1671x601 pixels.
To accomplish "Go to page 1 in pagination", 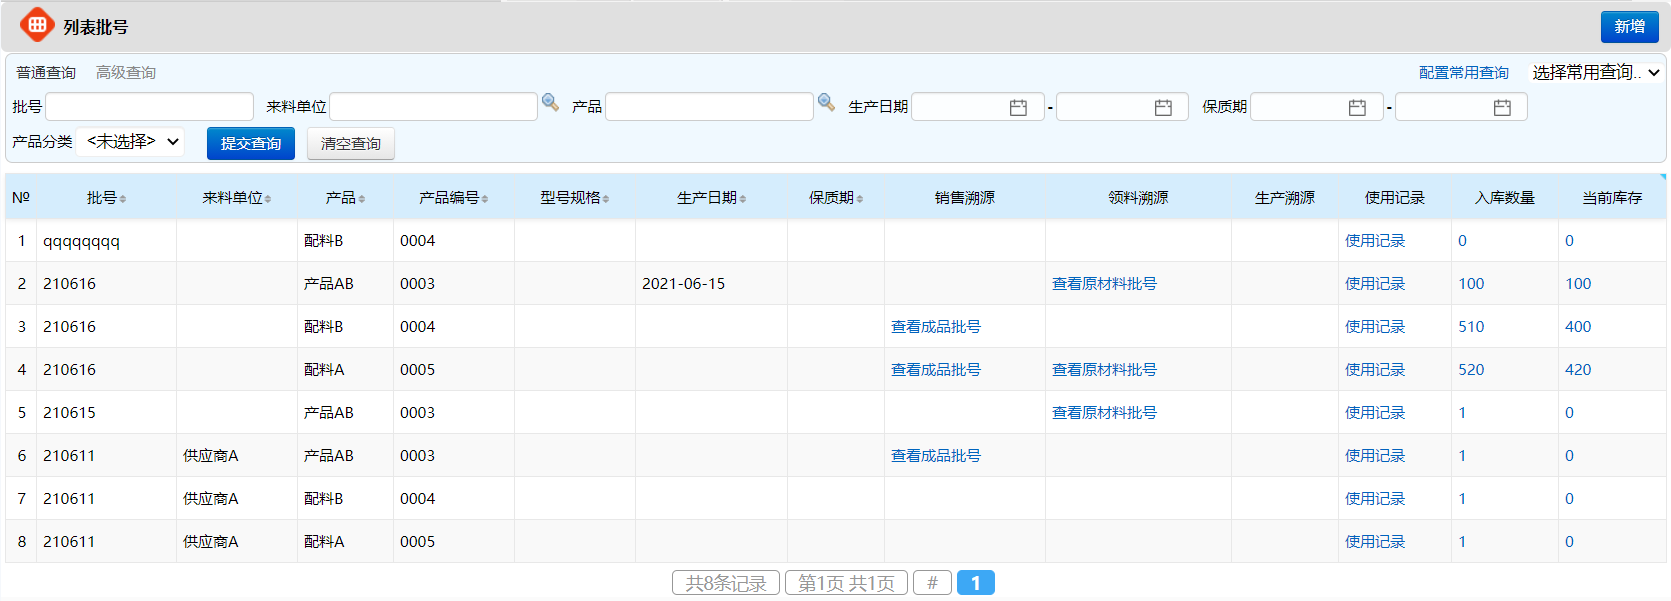I will click(x=975, y=583).
